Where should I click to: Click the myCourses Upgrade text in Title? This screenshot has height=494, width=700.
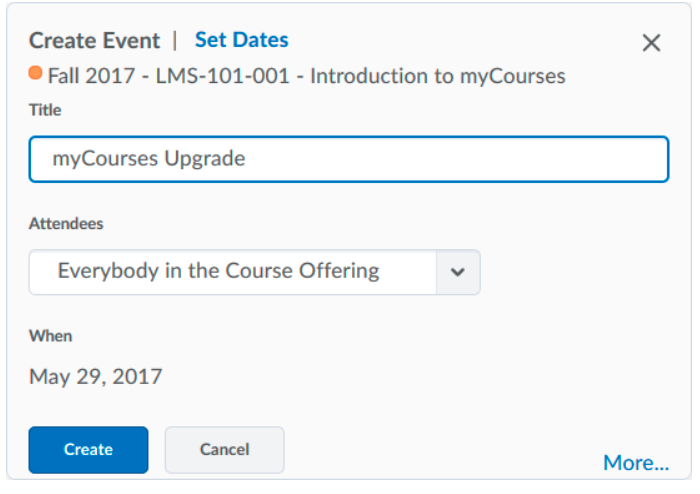coord(148,159)
